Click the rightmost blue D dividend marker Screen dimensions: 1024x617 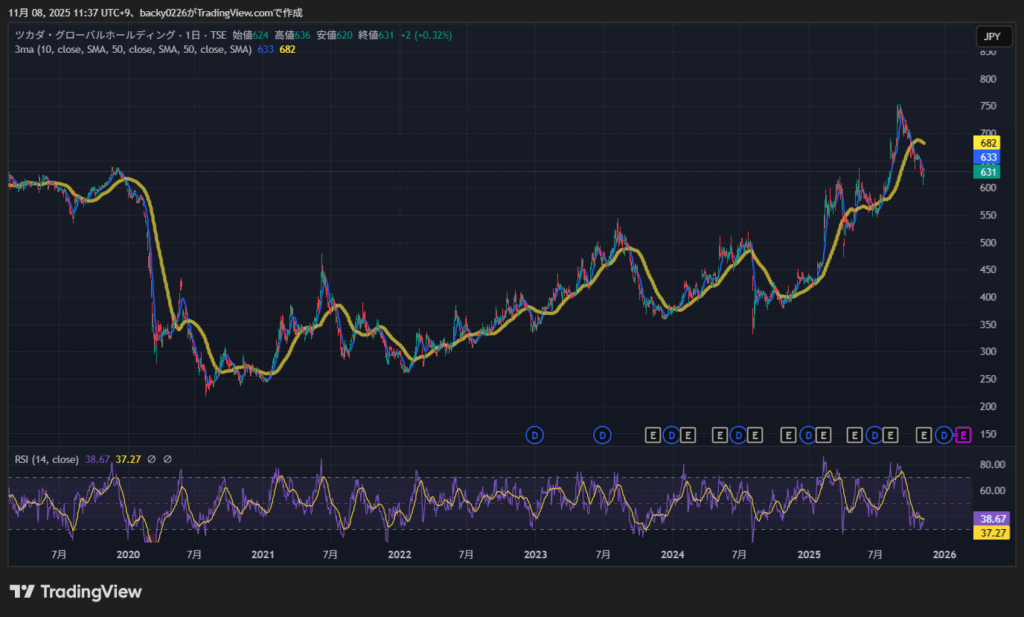943,435
